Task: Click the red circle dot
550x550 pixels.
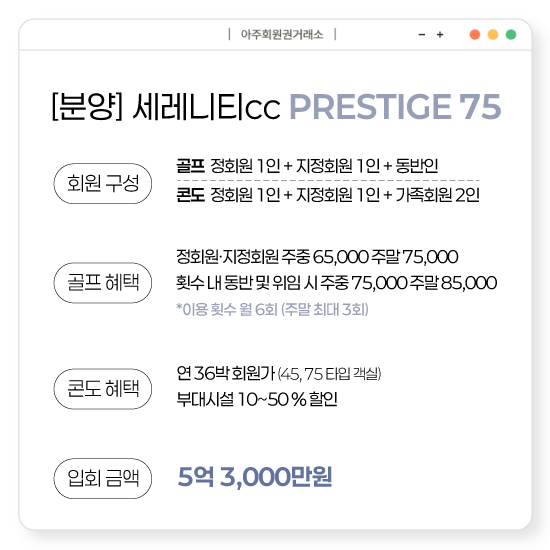Action: [x=475, y=34]
